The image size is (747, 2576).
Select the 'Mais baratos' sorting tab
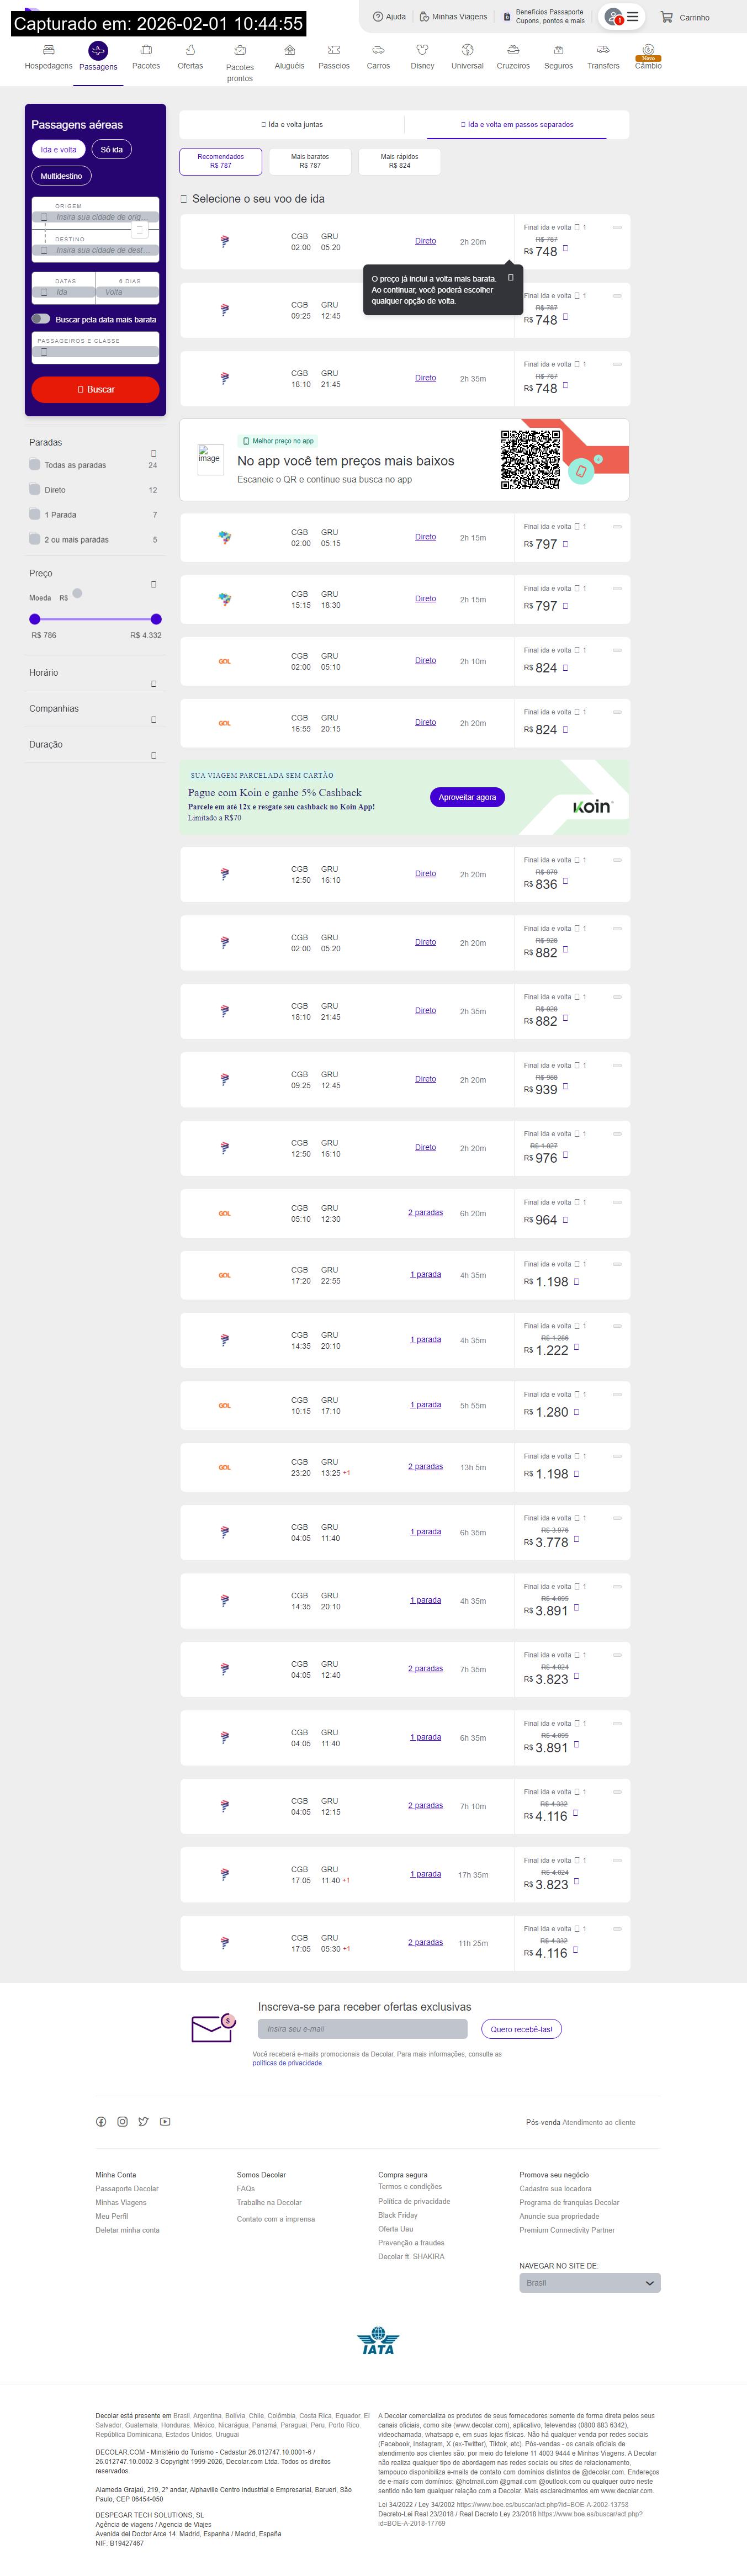(310, 161)
